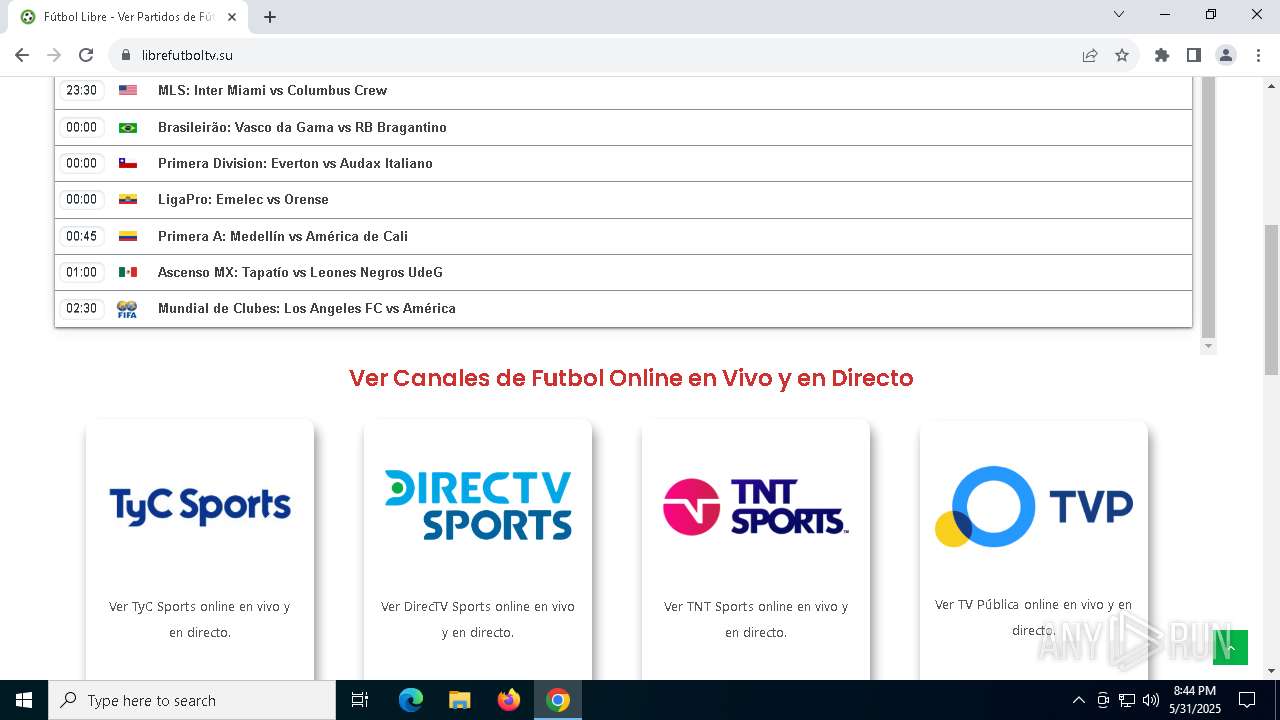Open Mundial de Clubes: Los Angeles FC vs América
The height and width of the screenshot is (720, 1280).
tap(307, 308)
